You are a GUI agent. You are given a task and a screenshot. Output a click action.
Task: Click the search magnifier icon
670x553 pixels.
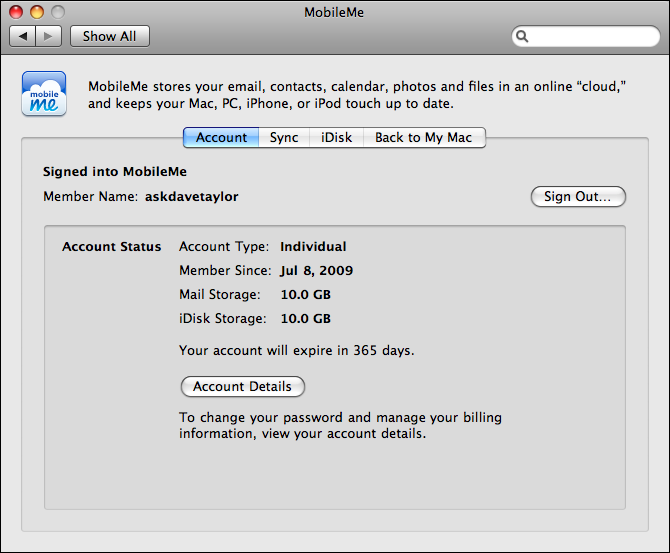click(522, 36)
